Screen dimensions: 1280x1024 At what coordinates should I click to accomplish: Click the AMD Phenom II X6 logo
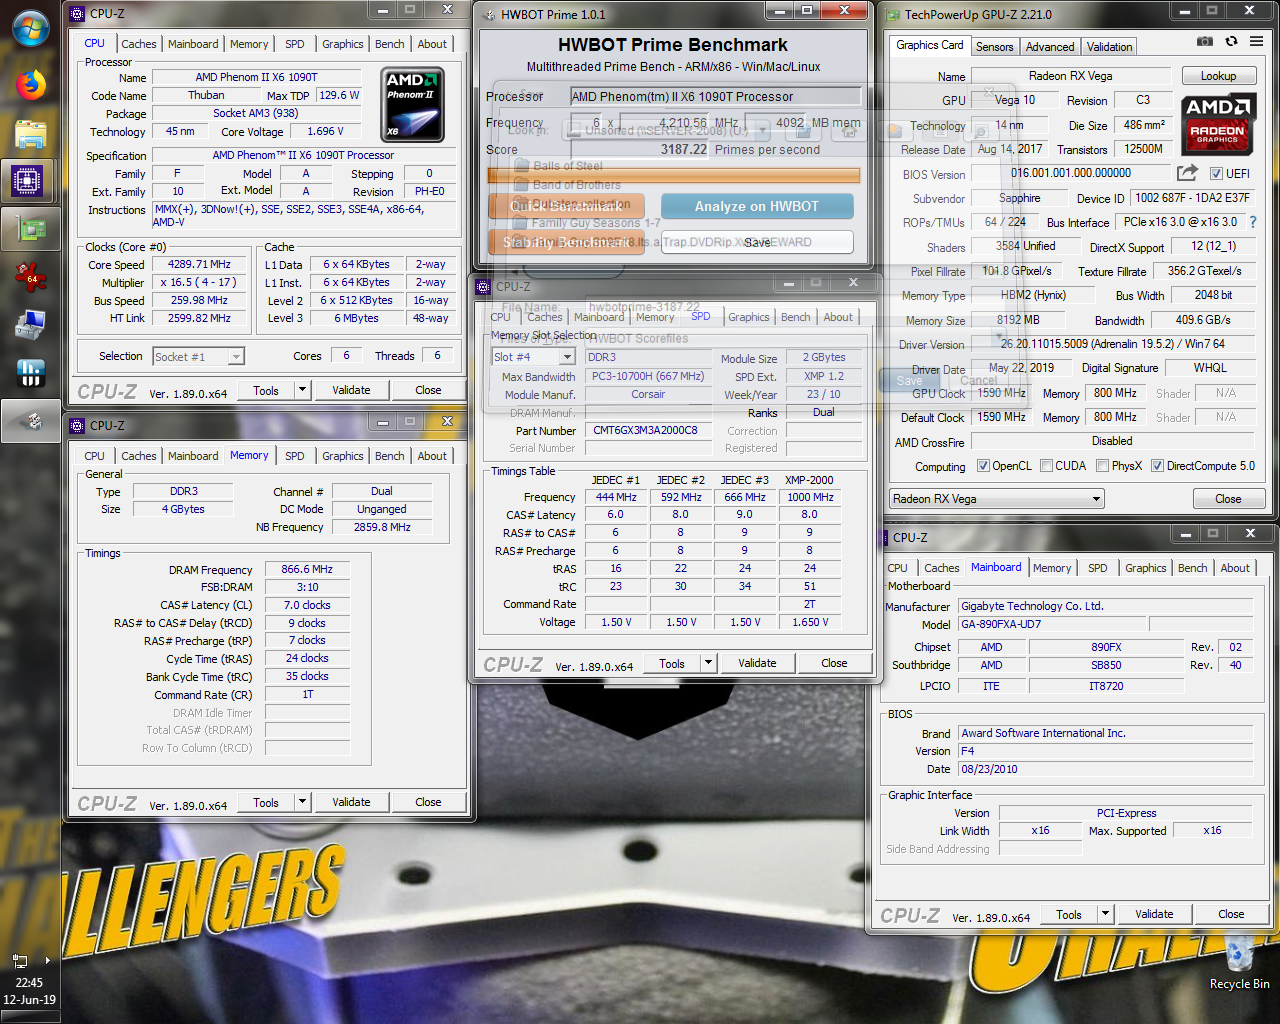tap(412, 104)
